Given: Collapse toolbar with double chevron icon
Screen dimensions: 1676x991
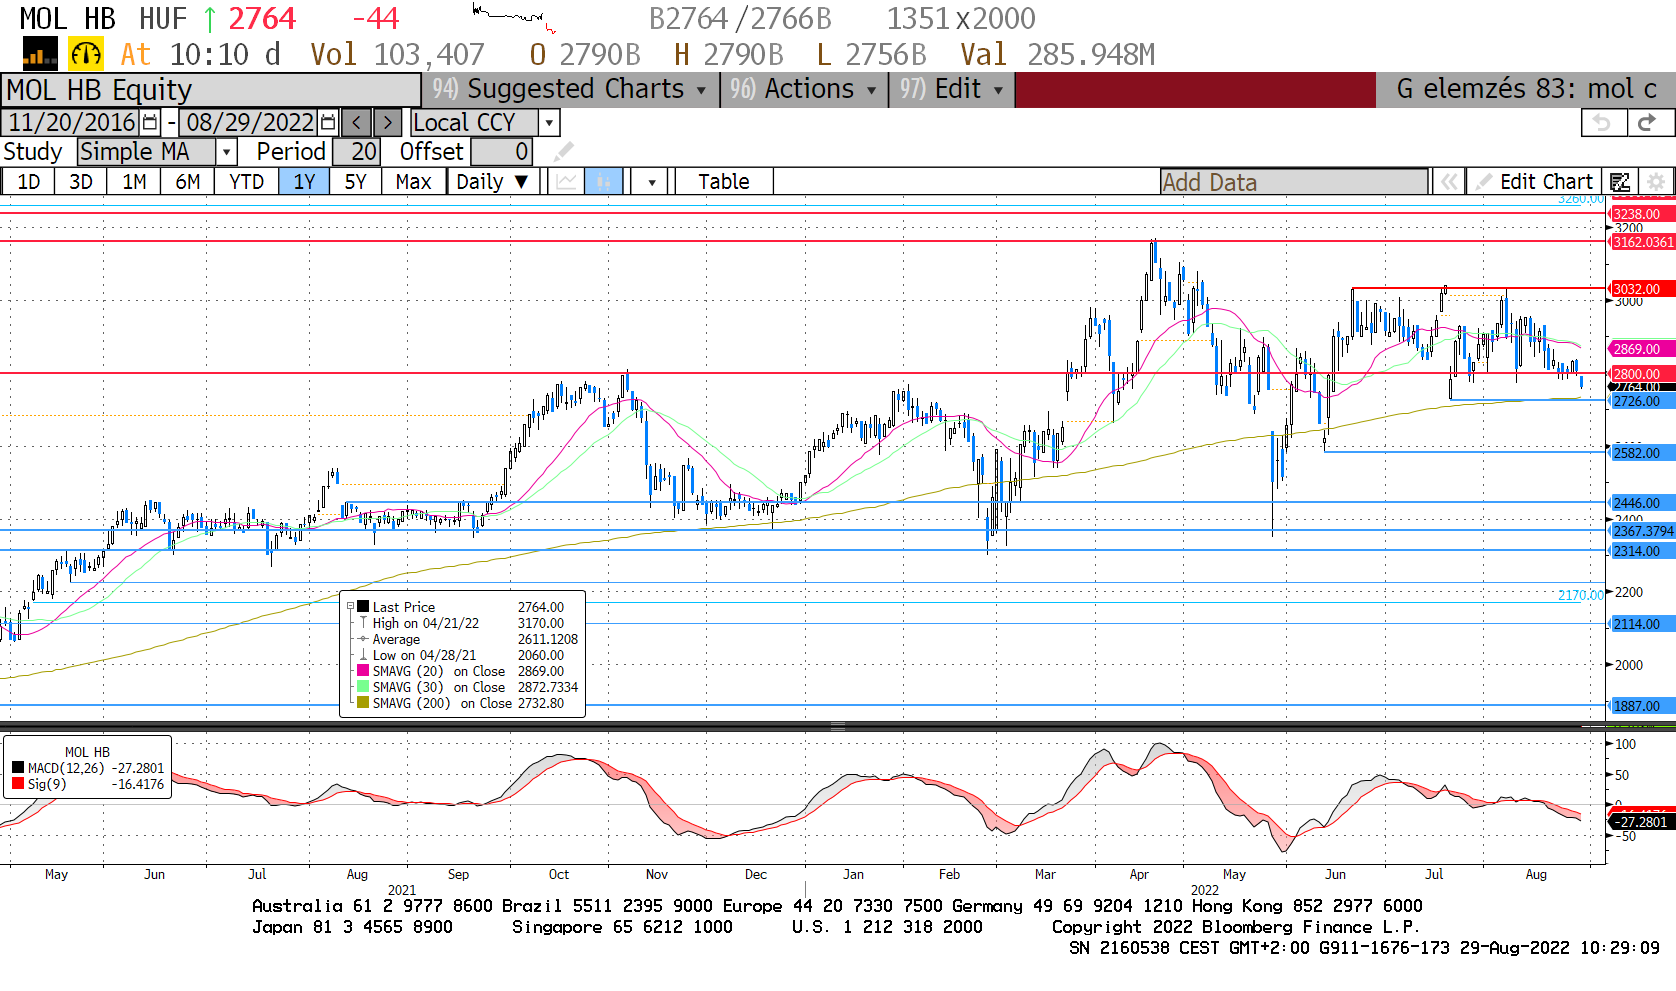Looking at the screenshot, I should [1448, 181].
